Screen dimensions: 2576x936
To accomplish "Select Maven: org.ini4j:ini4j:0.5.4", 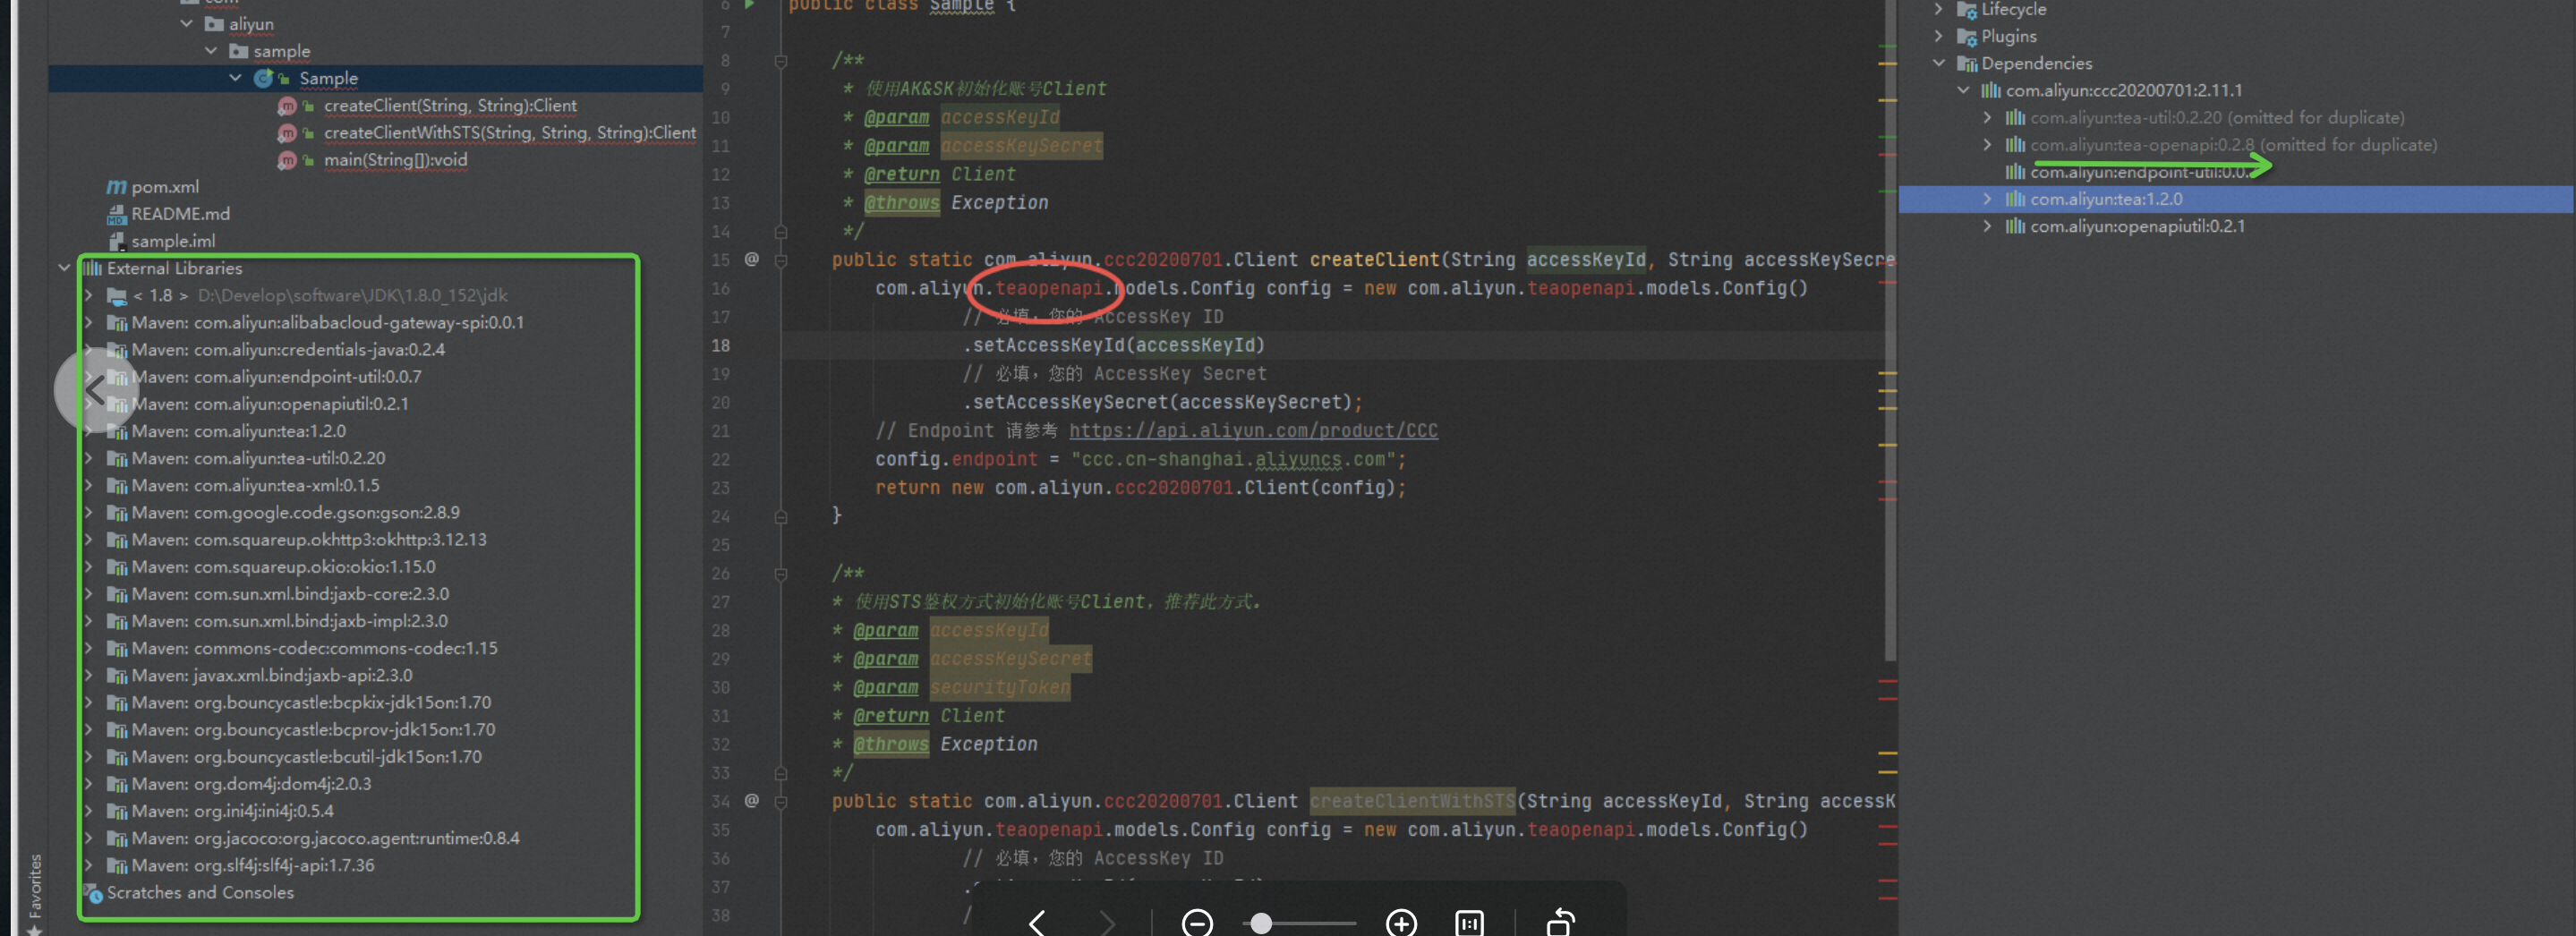I will click(233, 810).
